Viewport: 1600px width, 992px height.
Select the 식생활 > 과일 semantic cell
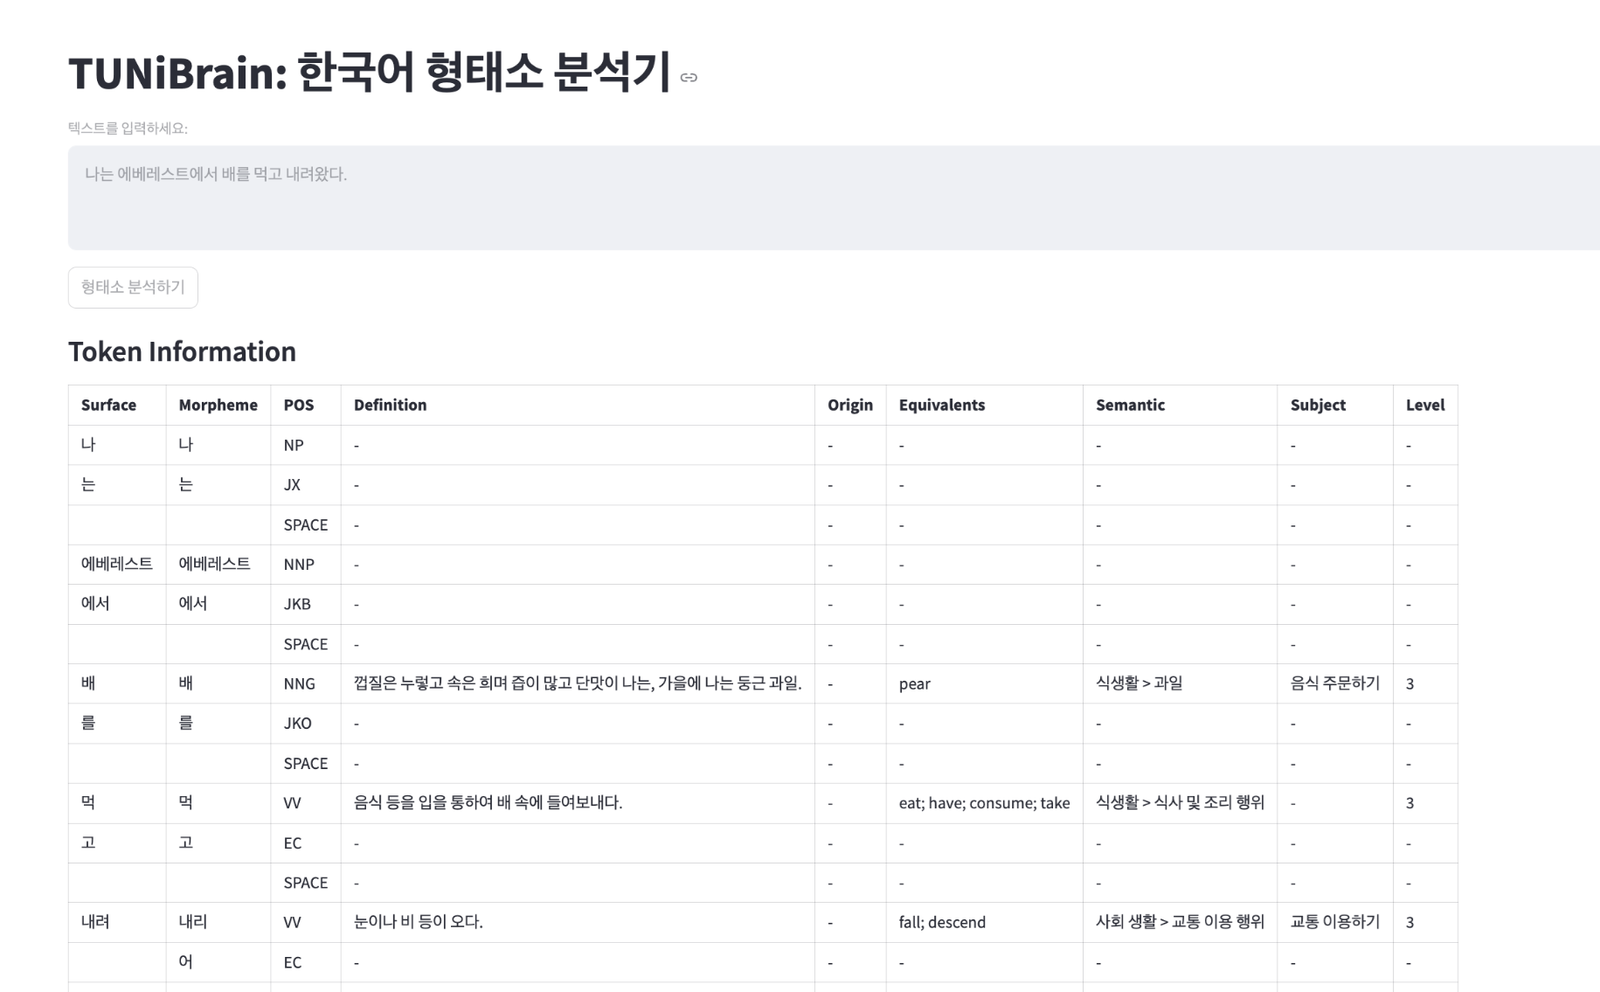[1138, 684]
